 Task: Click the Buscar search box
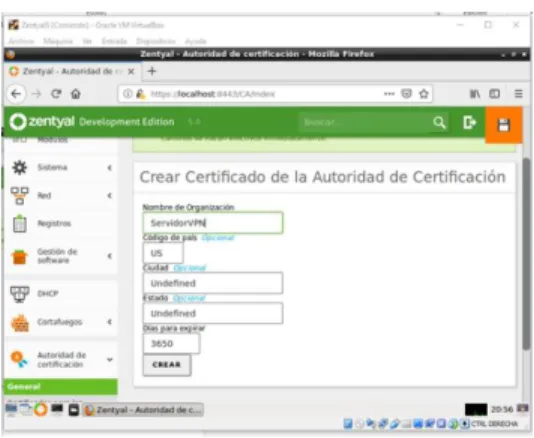[x=364, y=122]
